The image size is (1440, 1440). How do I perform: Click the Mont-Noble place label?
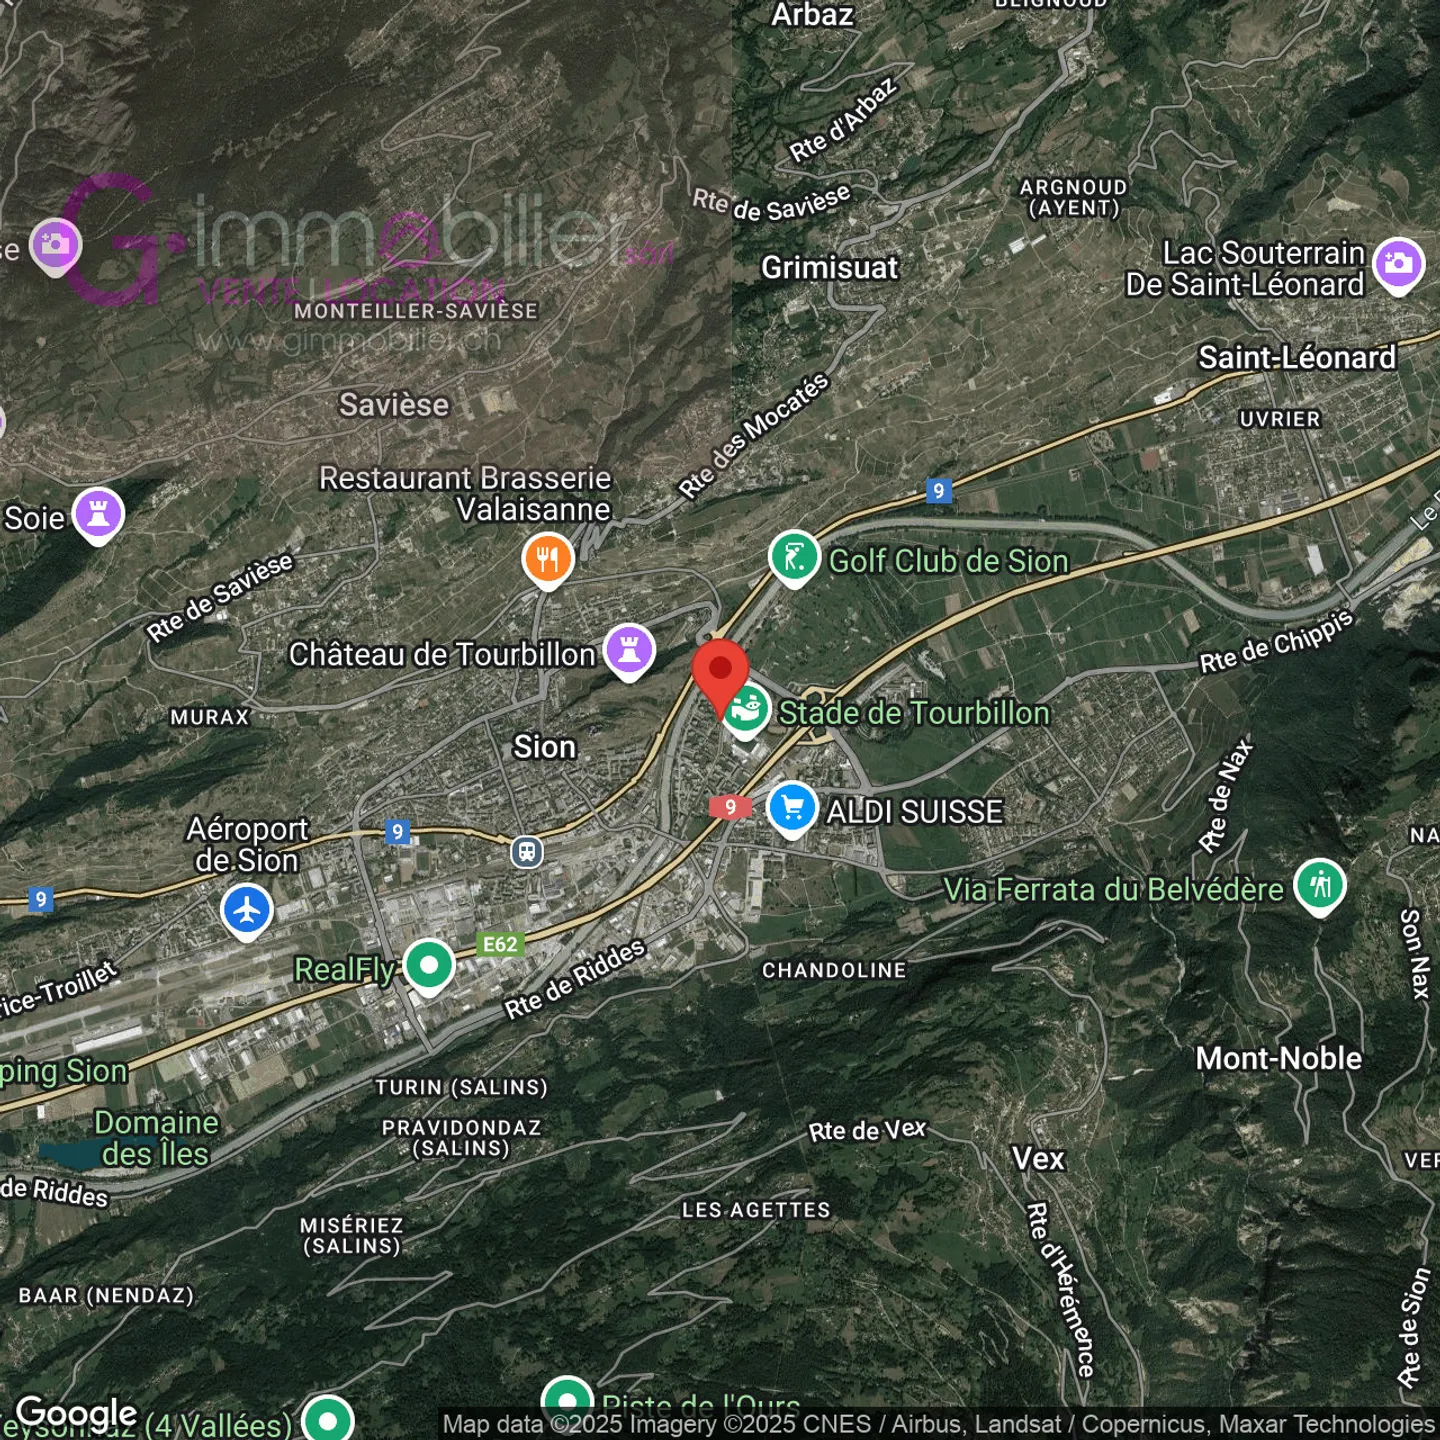click(1278, 1058)
